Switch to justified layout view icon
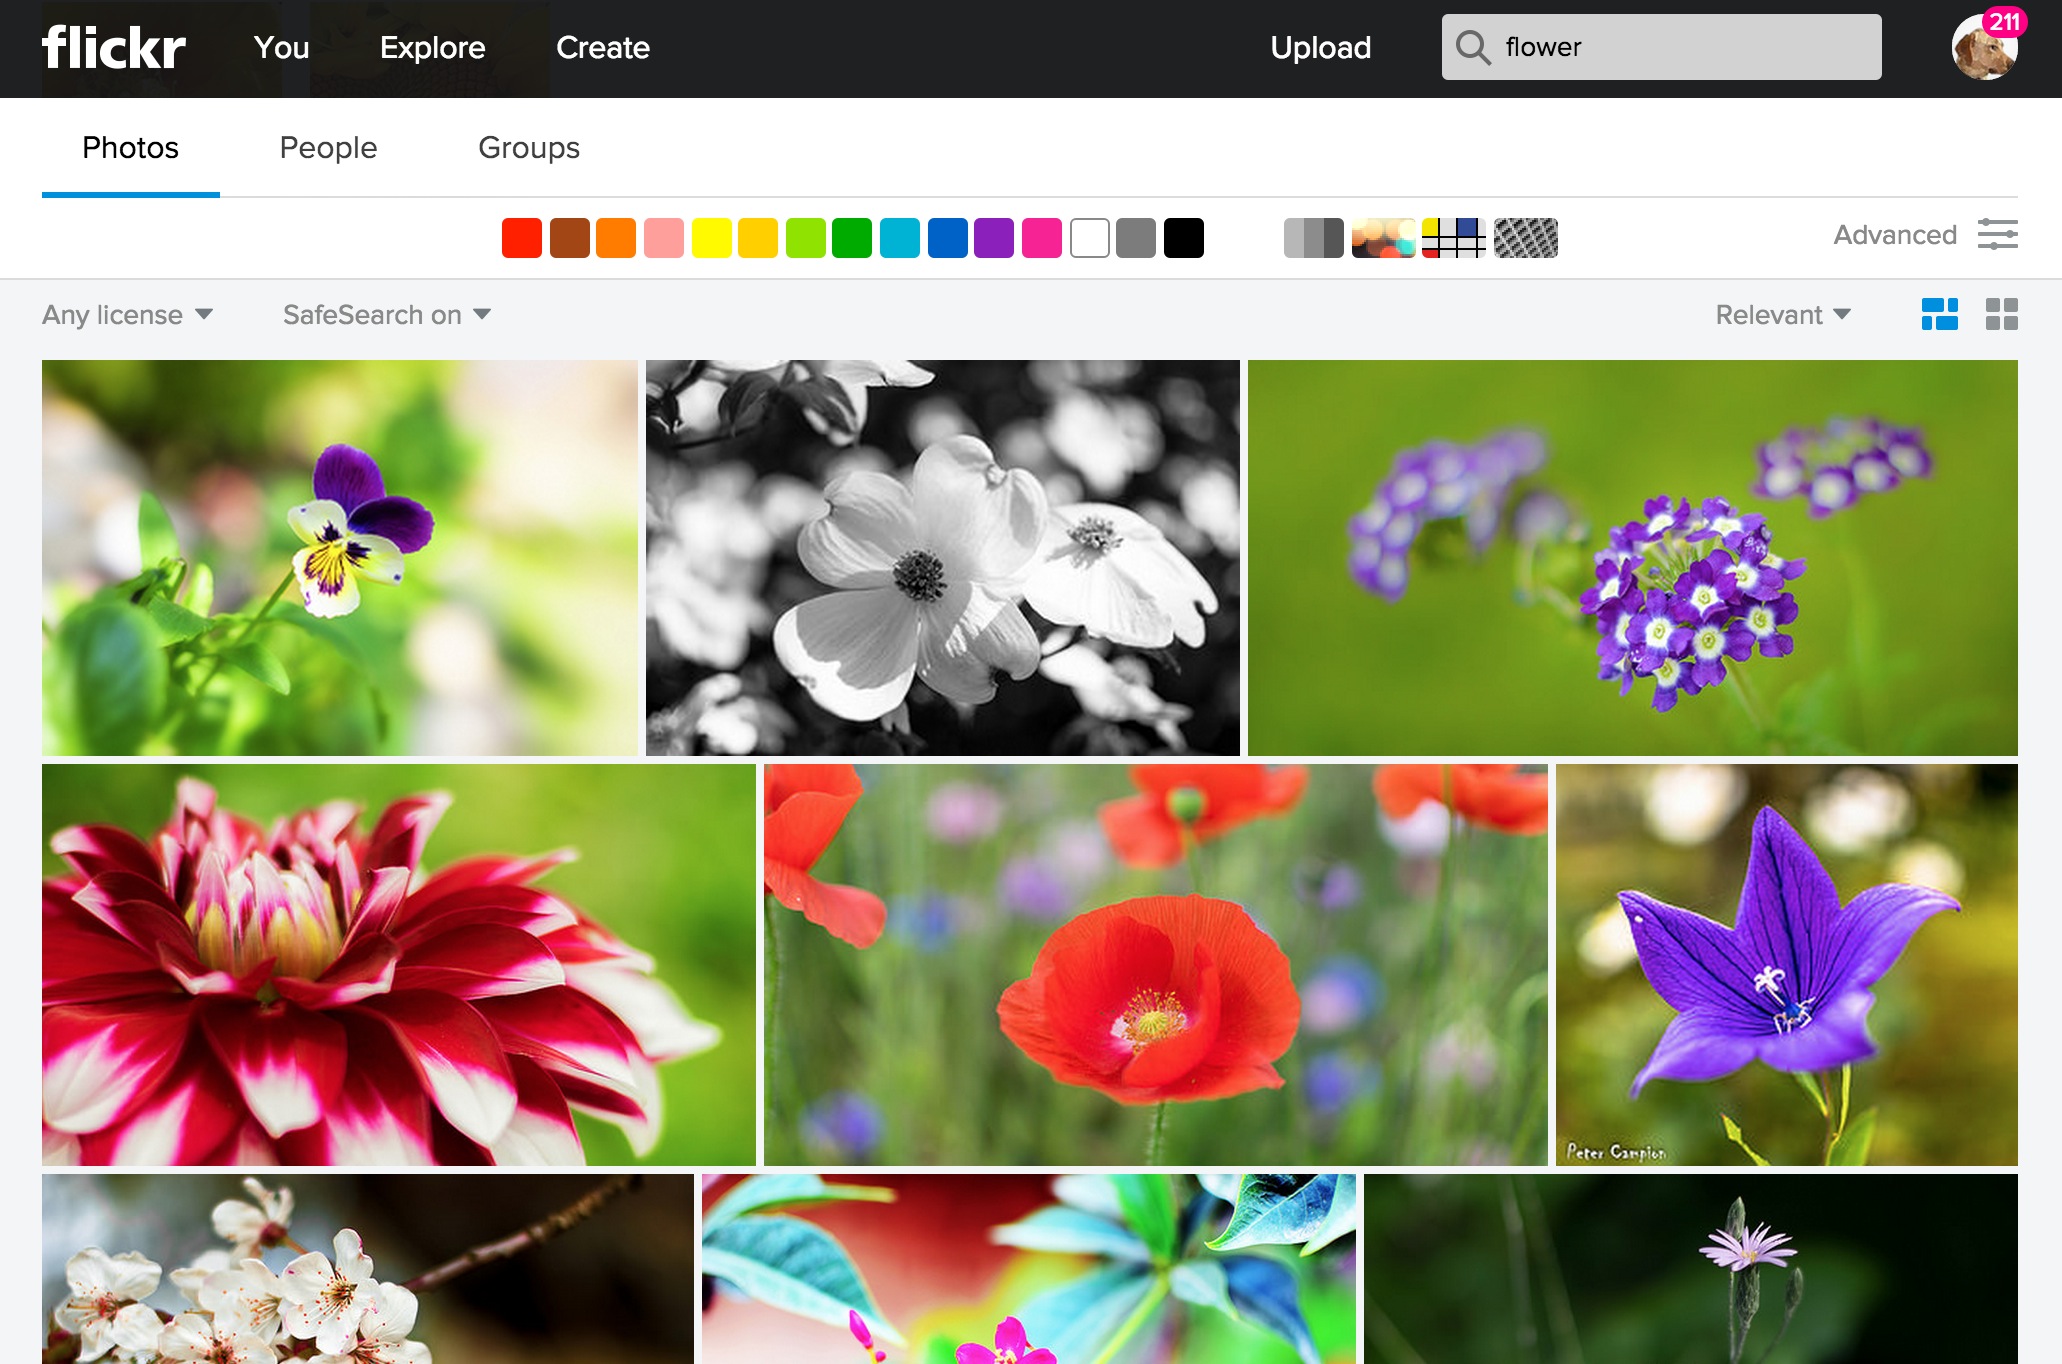 click(1939, 314)
